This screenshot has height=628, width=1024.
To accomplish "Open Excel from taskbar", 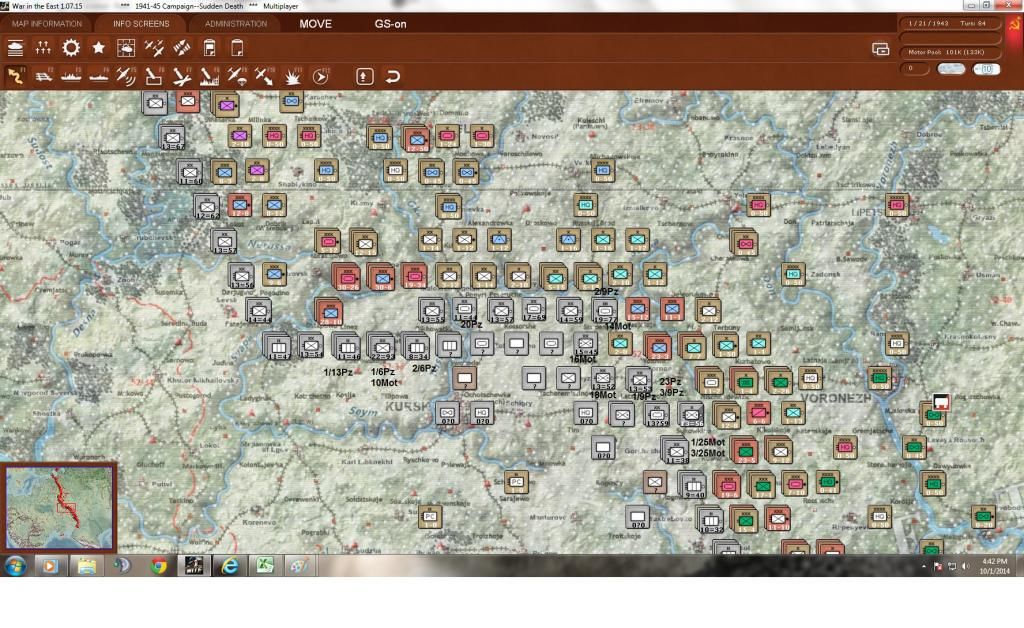I will [264, 565].
